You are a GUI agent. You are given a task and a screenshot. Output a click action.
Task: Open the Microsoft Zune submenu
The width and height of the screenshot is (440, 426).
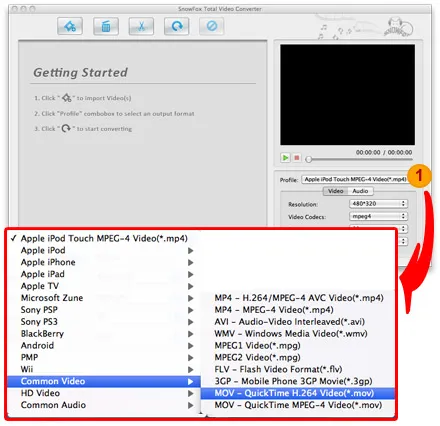click(x=103, y=298)
